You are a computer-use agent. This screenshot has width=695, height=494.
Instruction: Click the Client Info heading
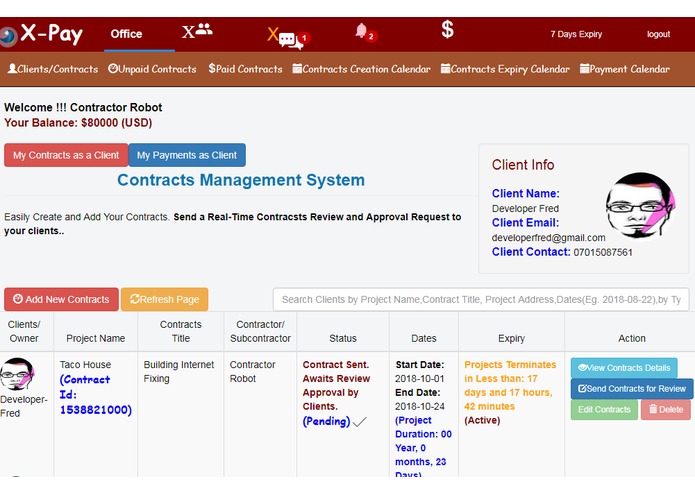[x=523, y=165]
